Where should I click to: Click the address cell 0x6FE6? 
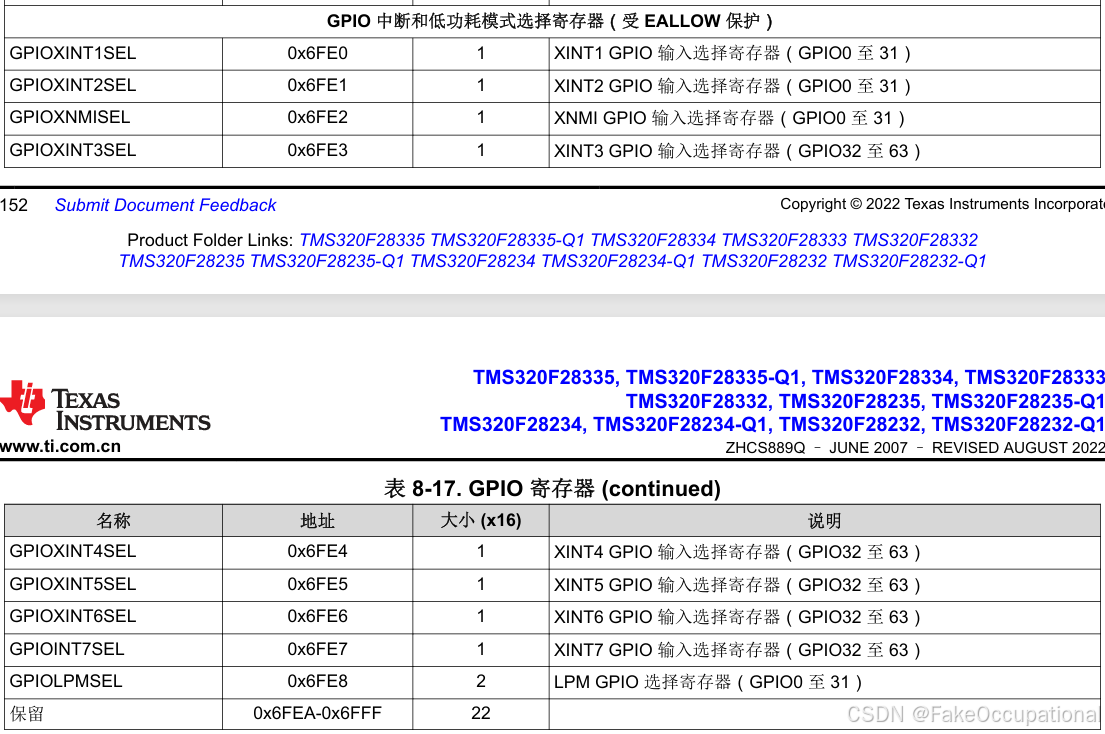tap(317, 617)
